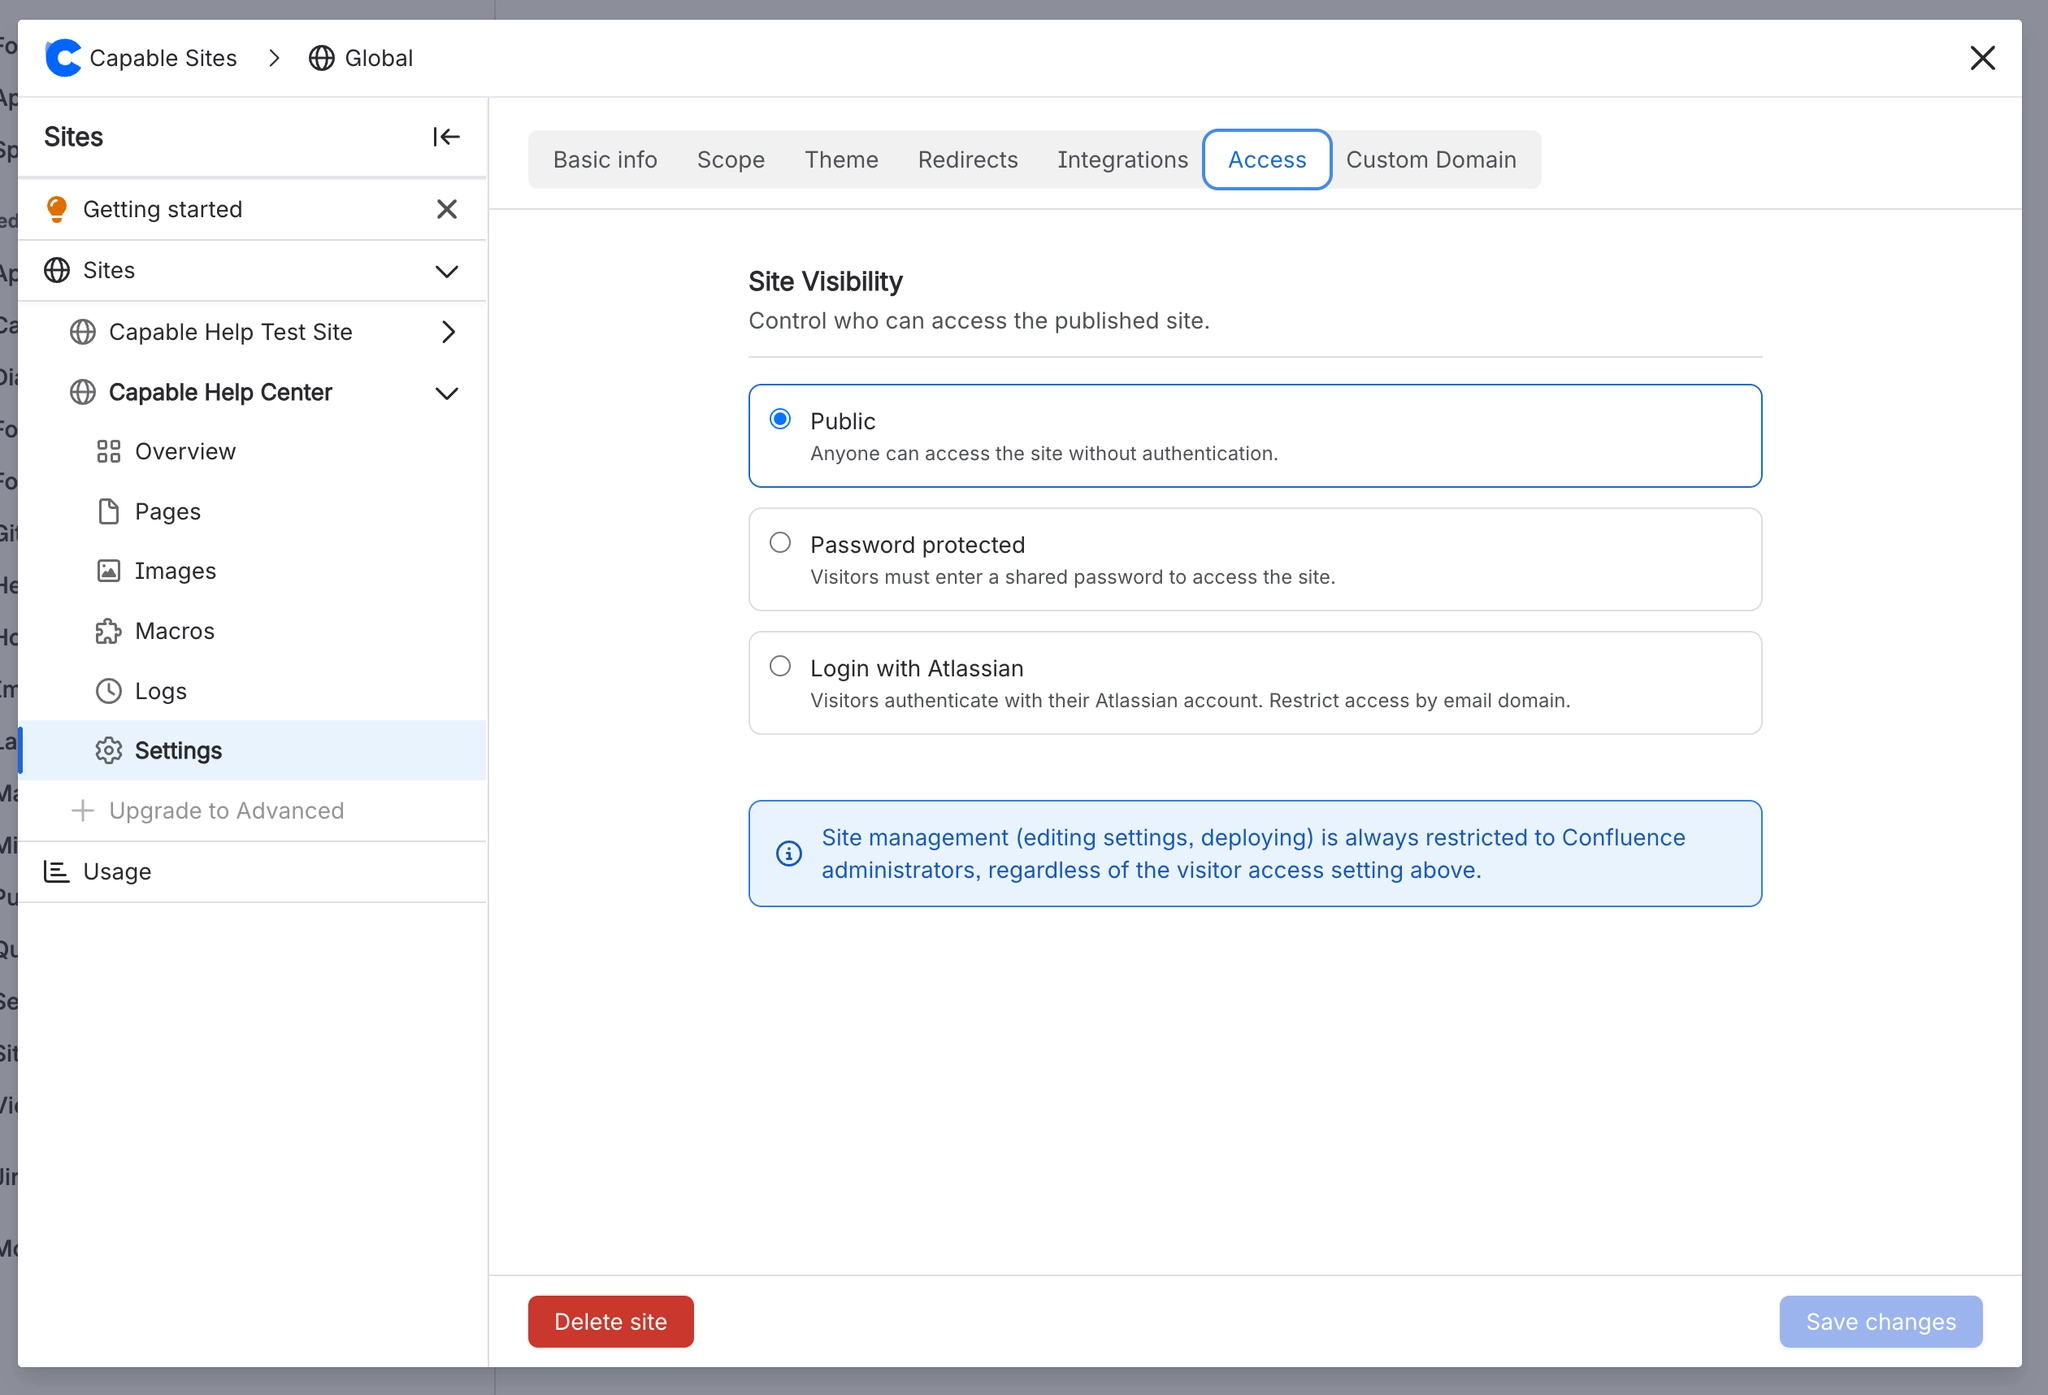The image size is (2048, 1395).
Task: Open the Basic info tab
Action: pos(605,160)
